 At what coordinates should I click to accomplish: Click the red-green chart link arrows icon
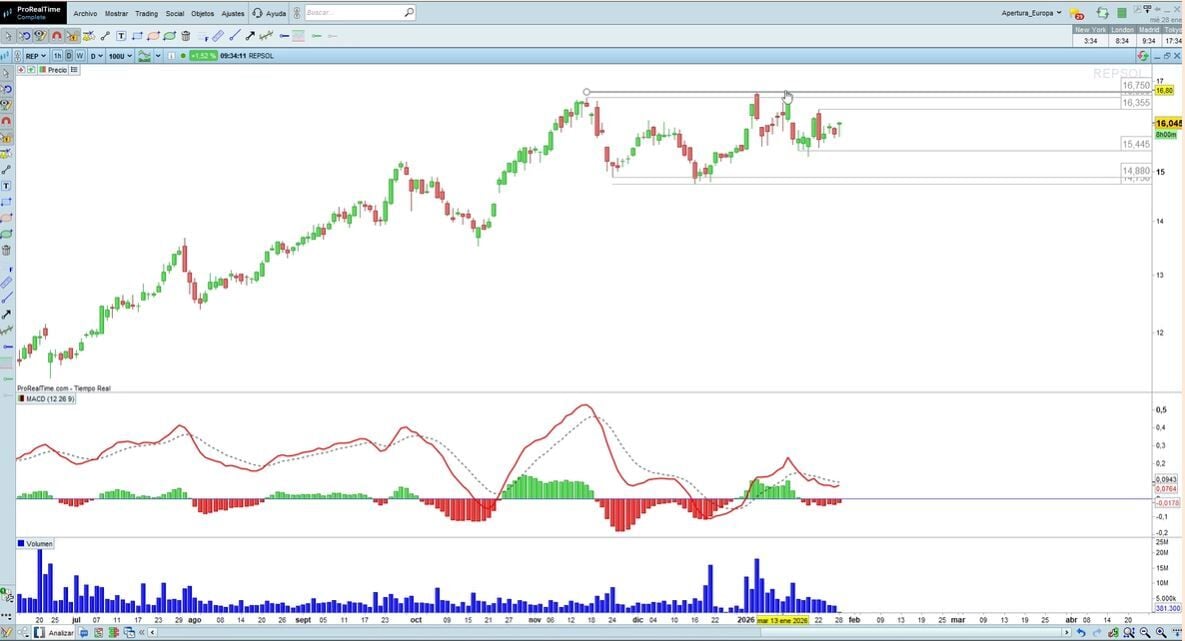coord(1143,56)
